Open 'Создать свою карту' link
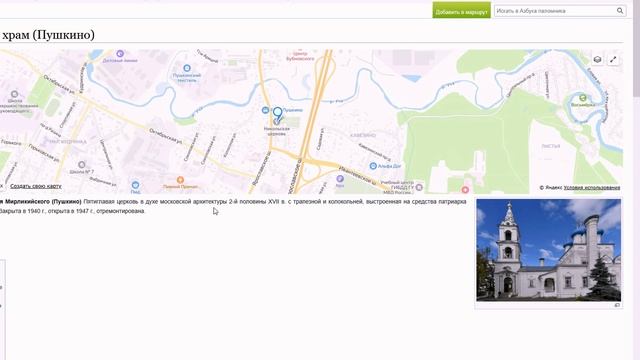640x360 pixels. point(36,186)
